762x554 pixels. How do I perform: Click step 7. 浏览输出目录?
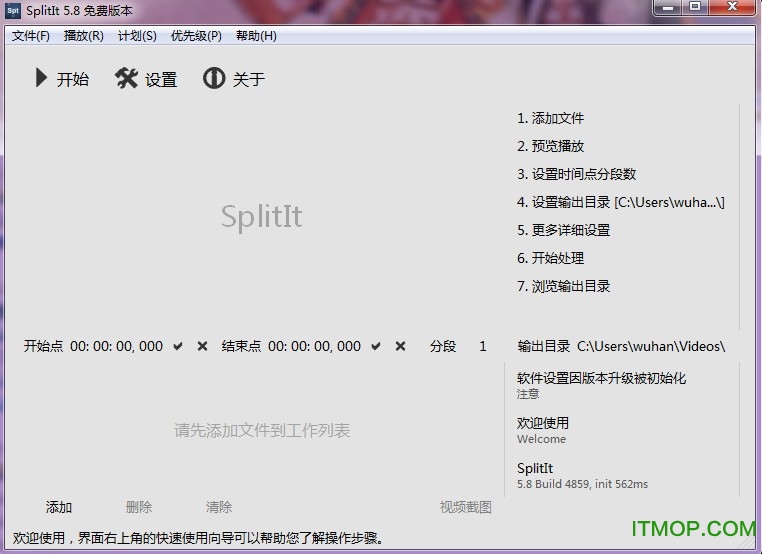click(563, 286)
